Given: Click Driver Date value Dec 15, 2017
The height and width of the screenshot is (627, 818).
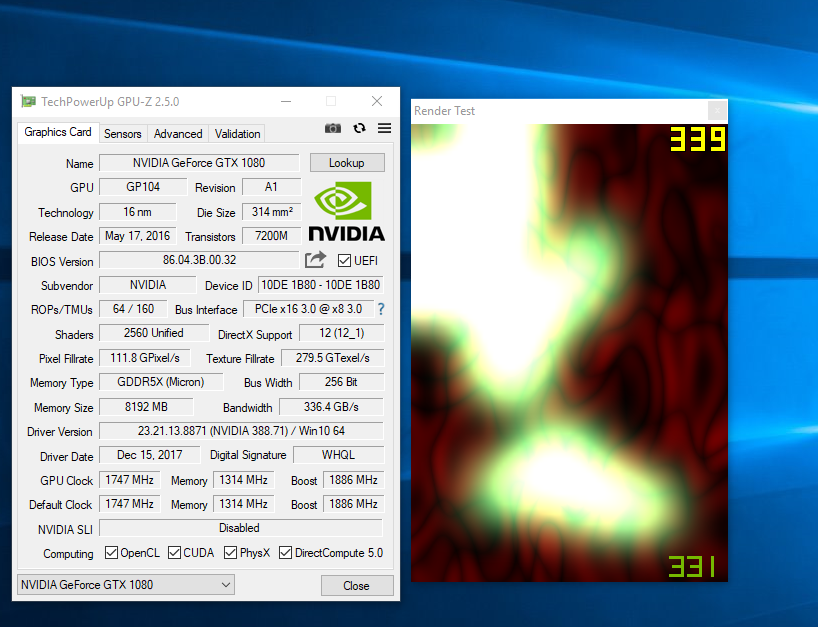Looking at the screenshot, I should click(150, 455).
